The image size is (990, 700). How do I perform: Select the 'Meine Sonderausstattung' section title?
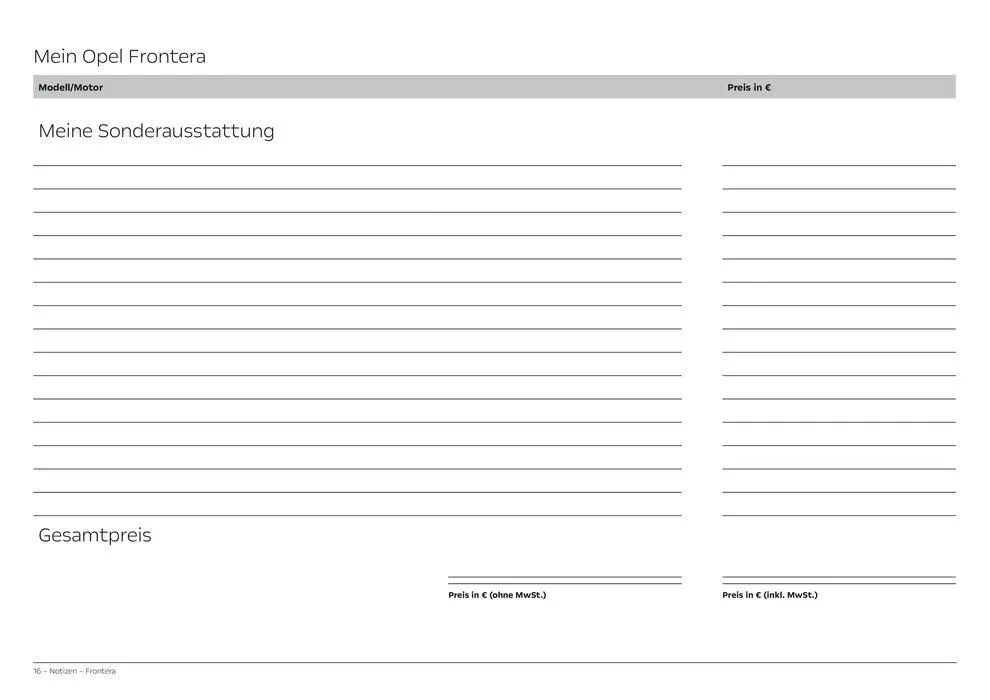pos(156,131)
